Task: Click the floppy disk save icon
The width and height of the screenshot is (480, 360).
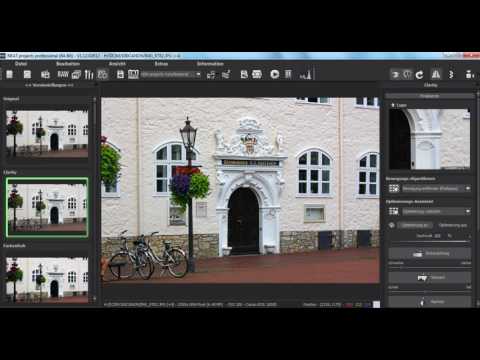Action: [121, 74]
